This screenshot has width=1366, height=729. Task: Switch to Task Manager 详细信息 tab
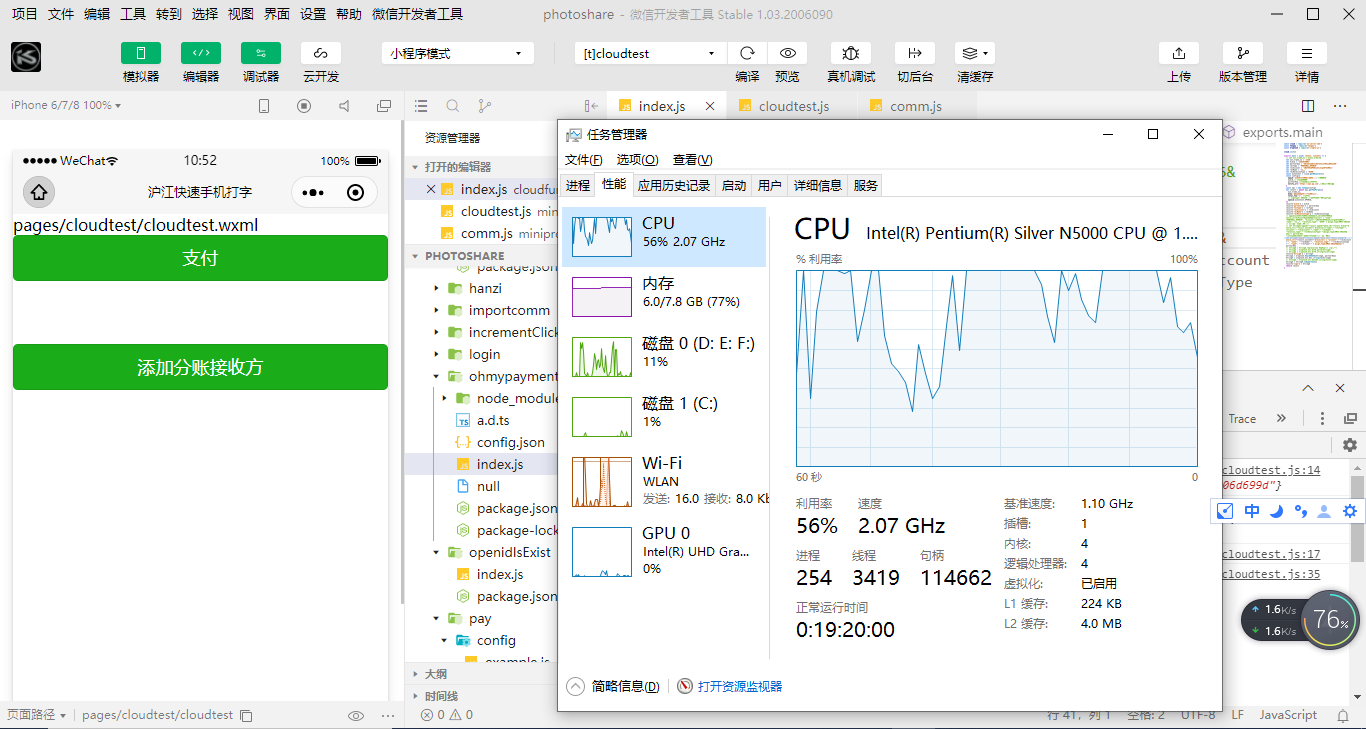point(817,185)
